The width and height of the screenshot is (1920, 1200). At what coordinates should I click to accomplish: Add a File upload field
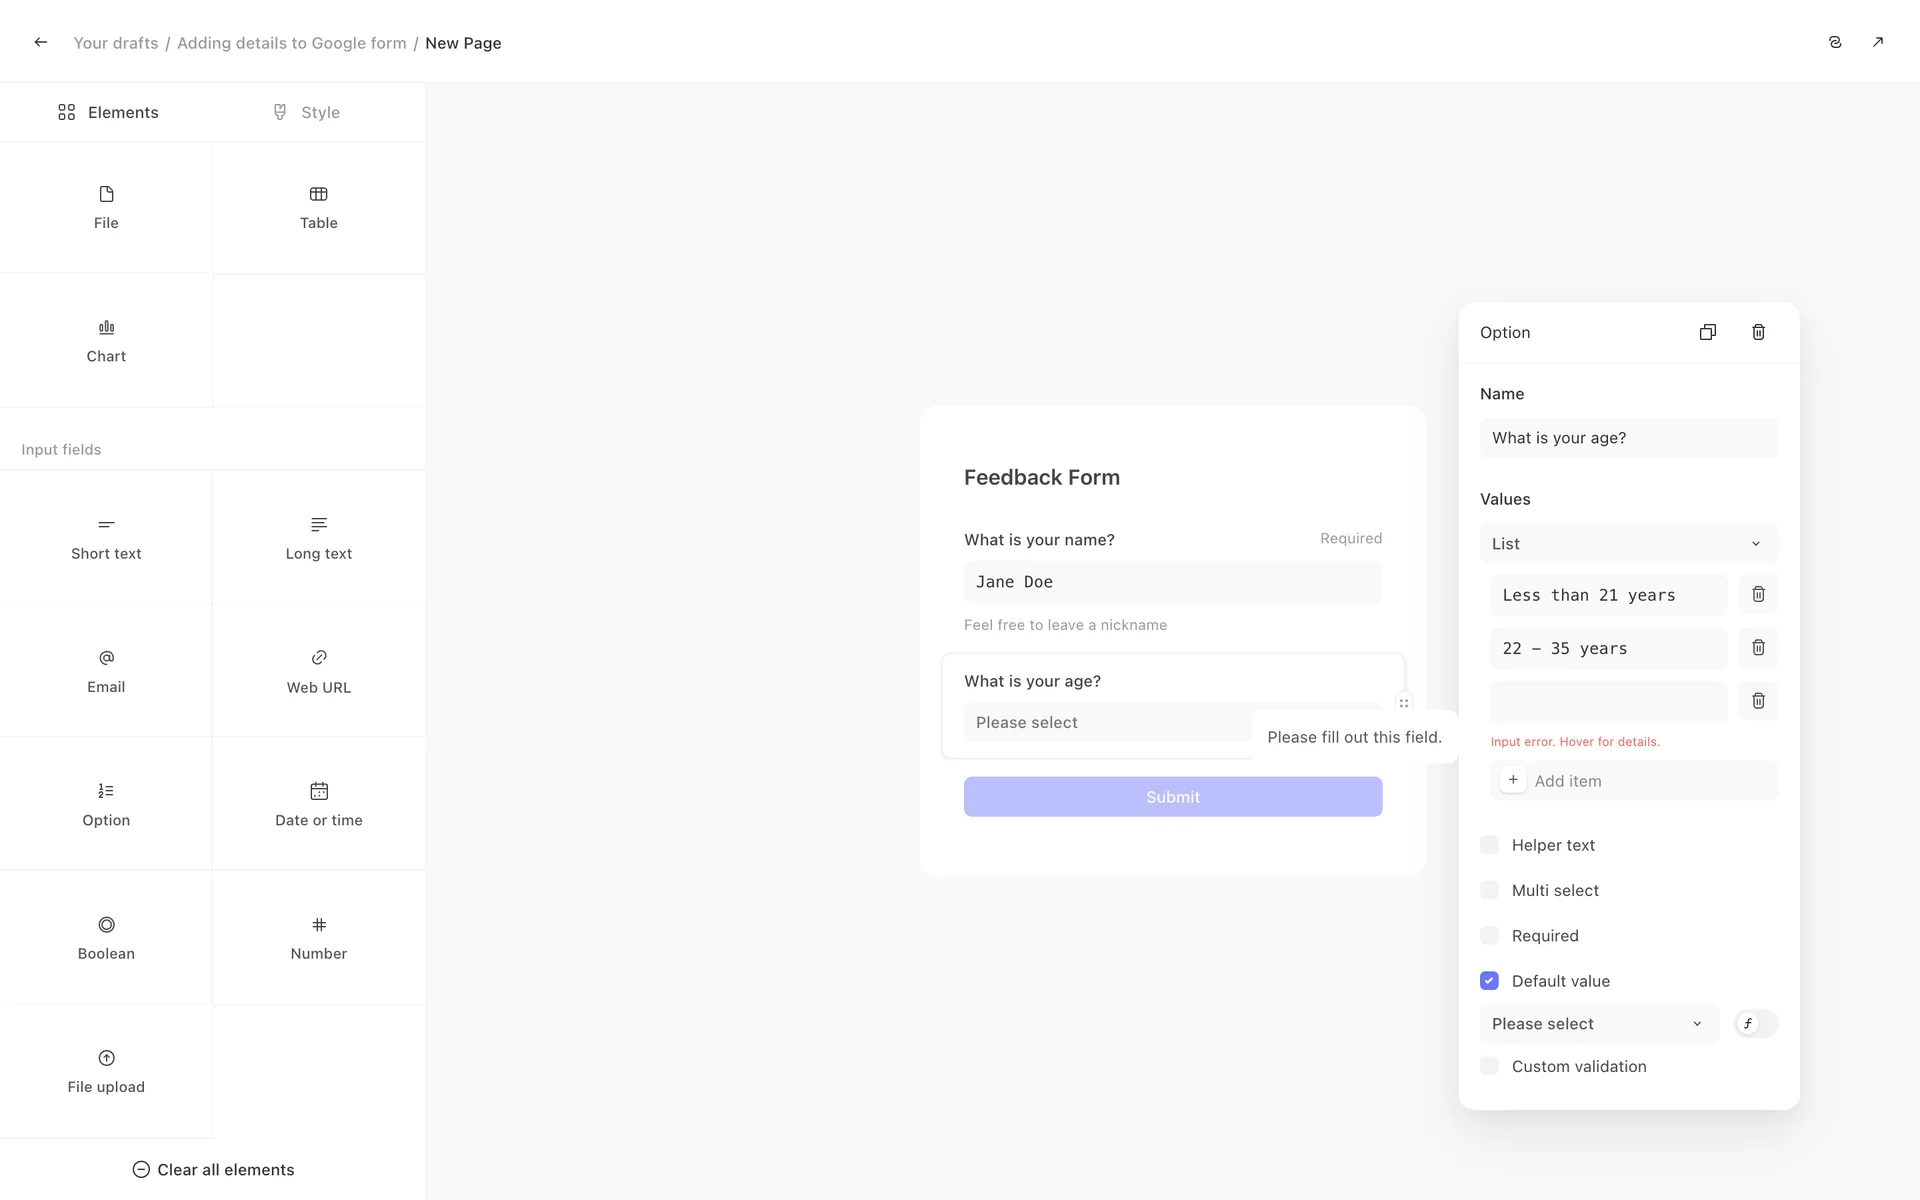(x=106, y=1071)
